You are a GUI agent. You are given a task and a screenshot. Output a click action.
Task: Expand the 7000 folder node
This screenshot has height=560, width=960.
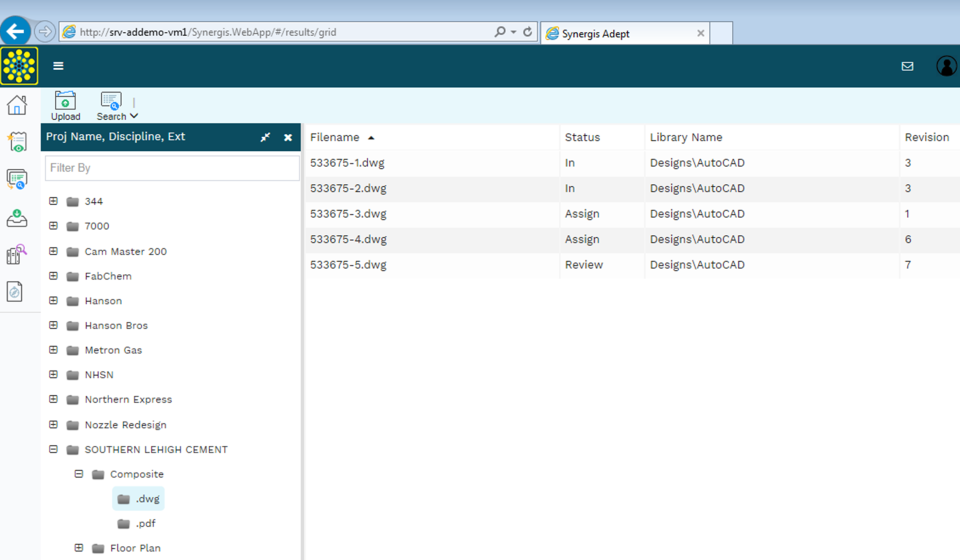click(53, 226)
